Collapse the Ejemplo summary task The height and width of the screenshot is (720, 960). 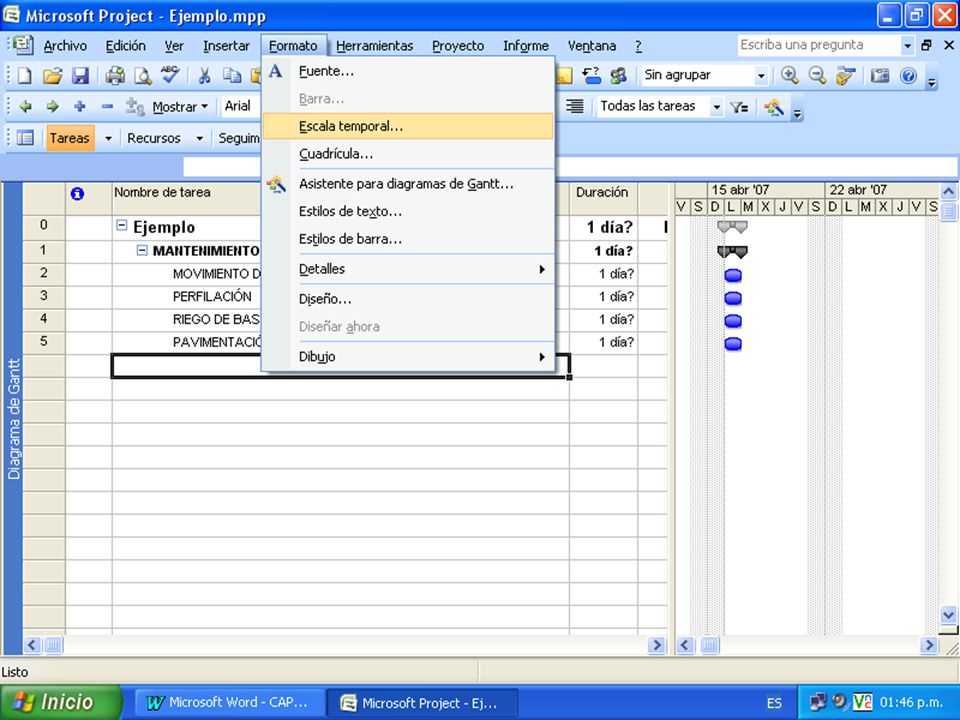(122, 226)
